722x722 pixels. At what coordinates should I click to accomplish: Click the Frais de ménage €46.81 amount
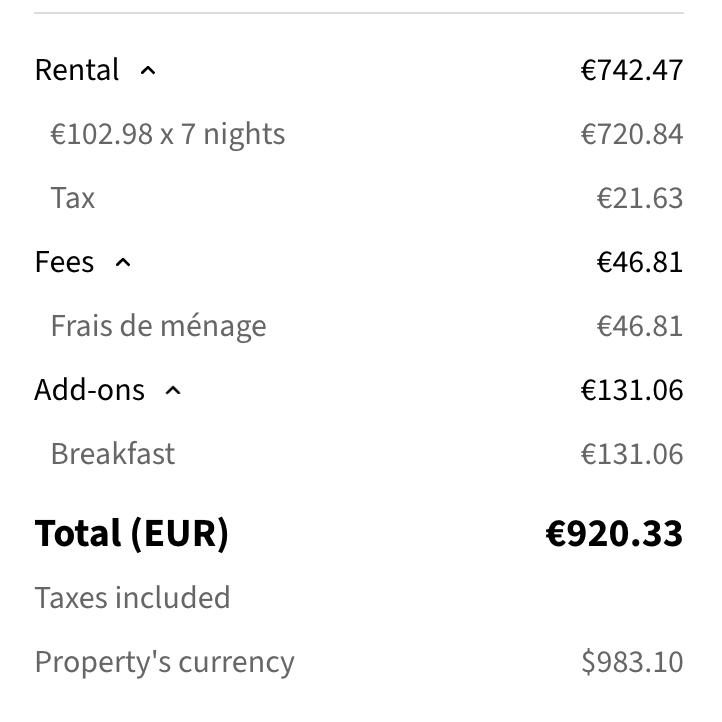pos(640,326)
